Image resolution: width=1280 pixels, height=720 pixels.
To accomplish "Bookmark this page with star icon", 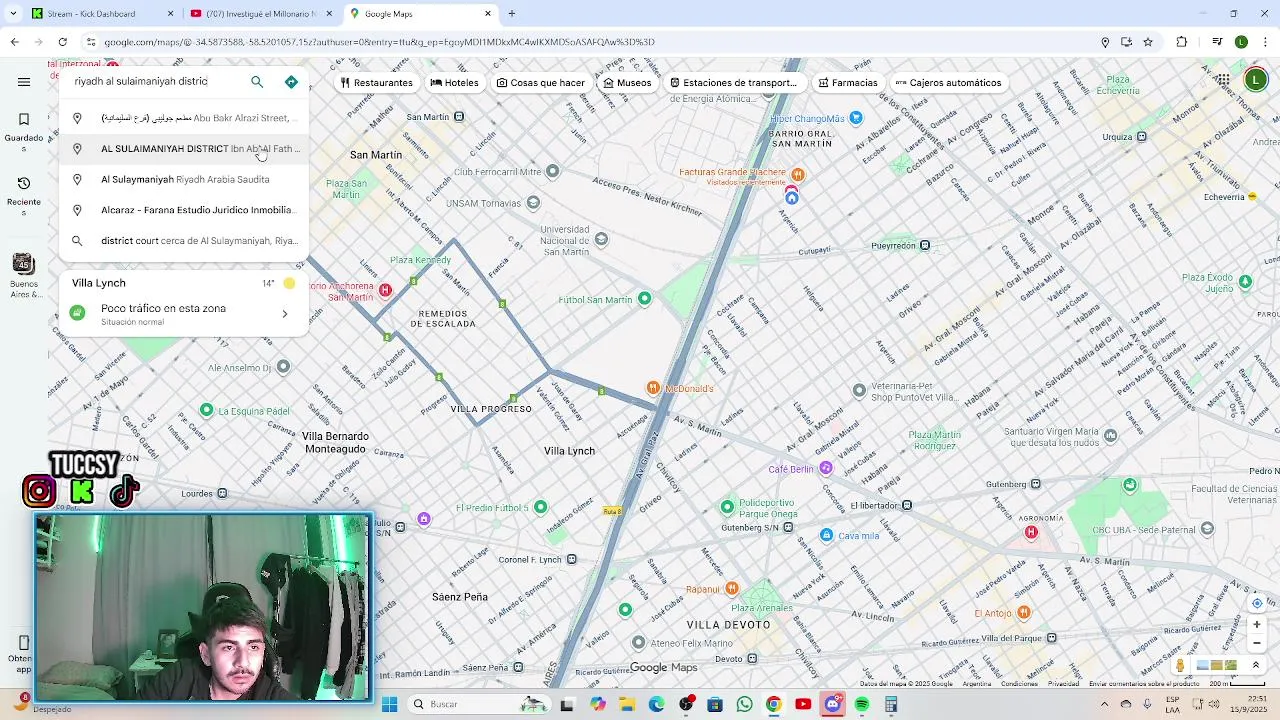I will point(1148,42).
